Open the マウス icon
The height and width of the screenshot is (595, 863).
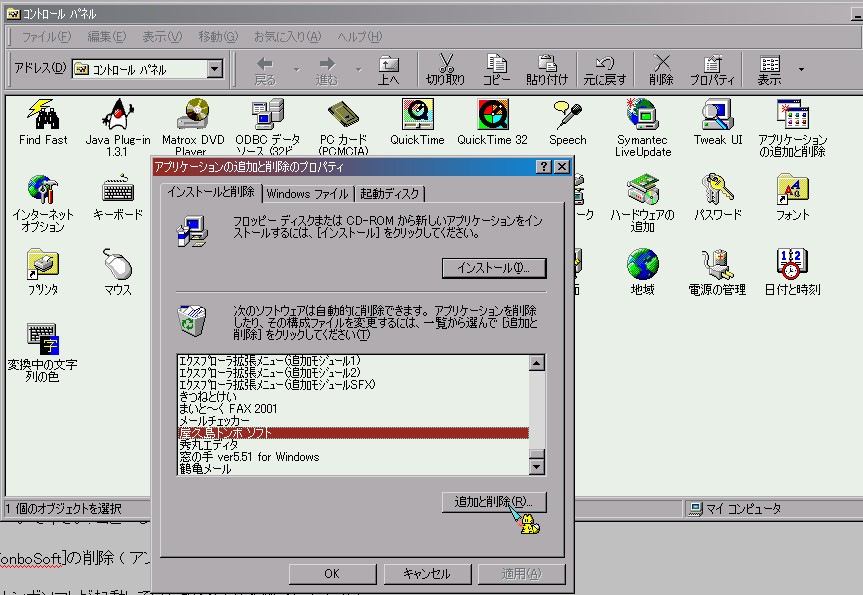click(118, 272)
